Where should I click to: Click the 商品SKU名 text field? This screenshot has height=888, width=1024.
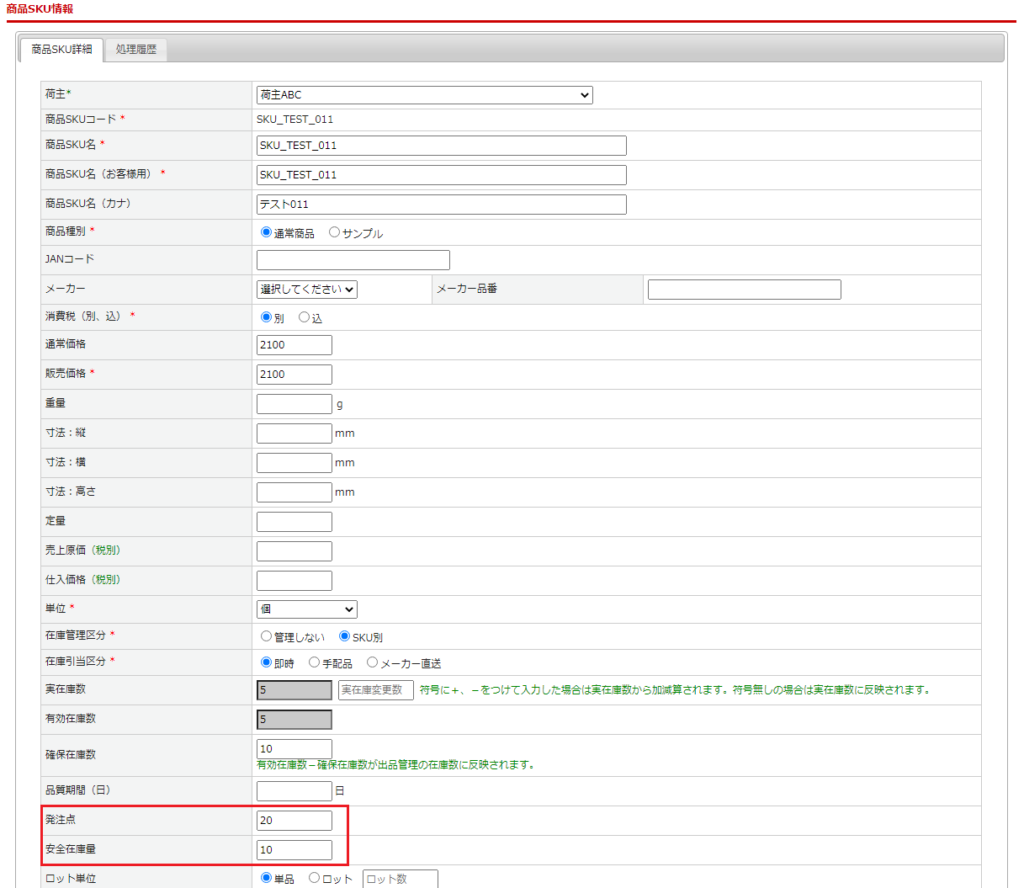[441, 146]
